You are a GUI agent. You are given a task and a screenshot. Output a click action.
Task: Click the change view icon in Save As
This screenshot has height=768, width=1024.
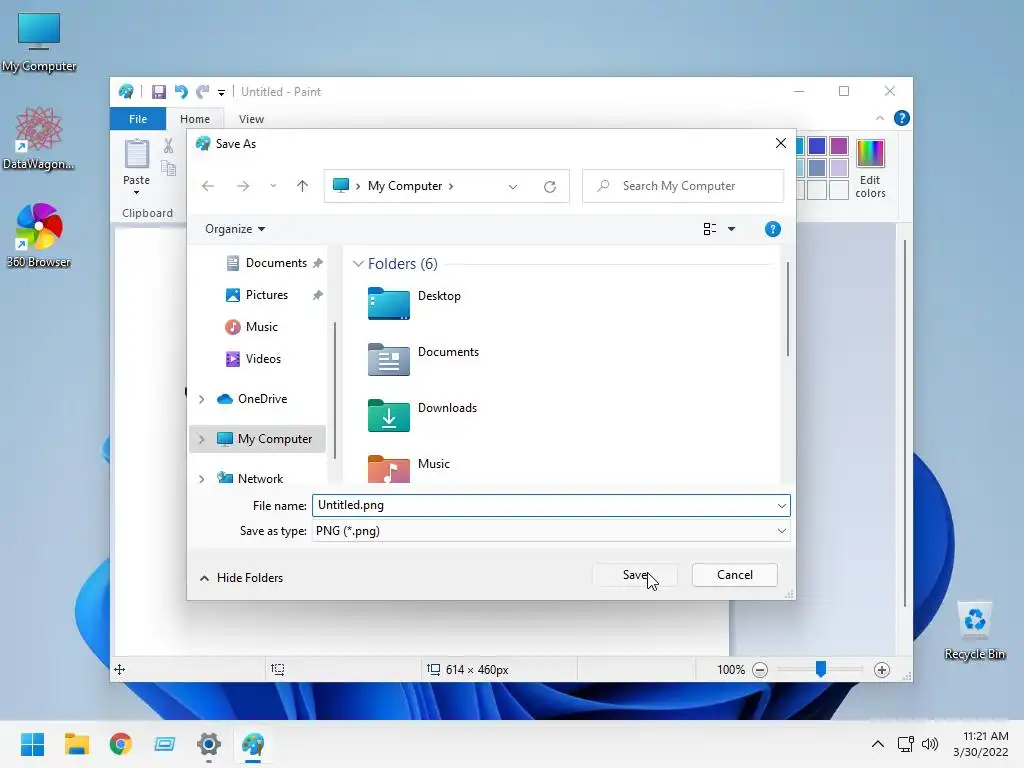[x=710, y=229]
